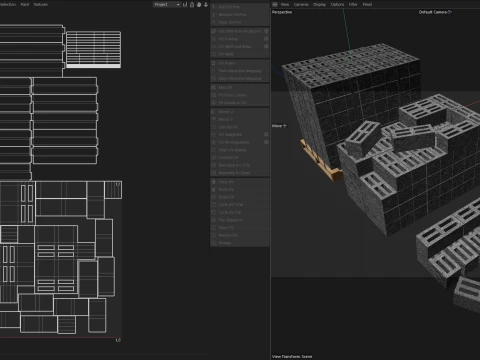The height and width of the screenshot is (360, 480).
Task: Click the hand pan icon in UV editor header
Action: (199, 4)
